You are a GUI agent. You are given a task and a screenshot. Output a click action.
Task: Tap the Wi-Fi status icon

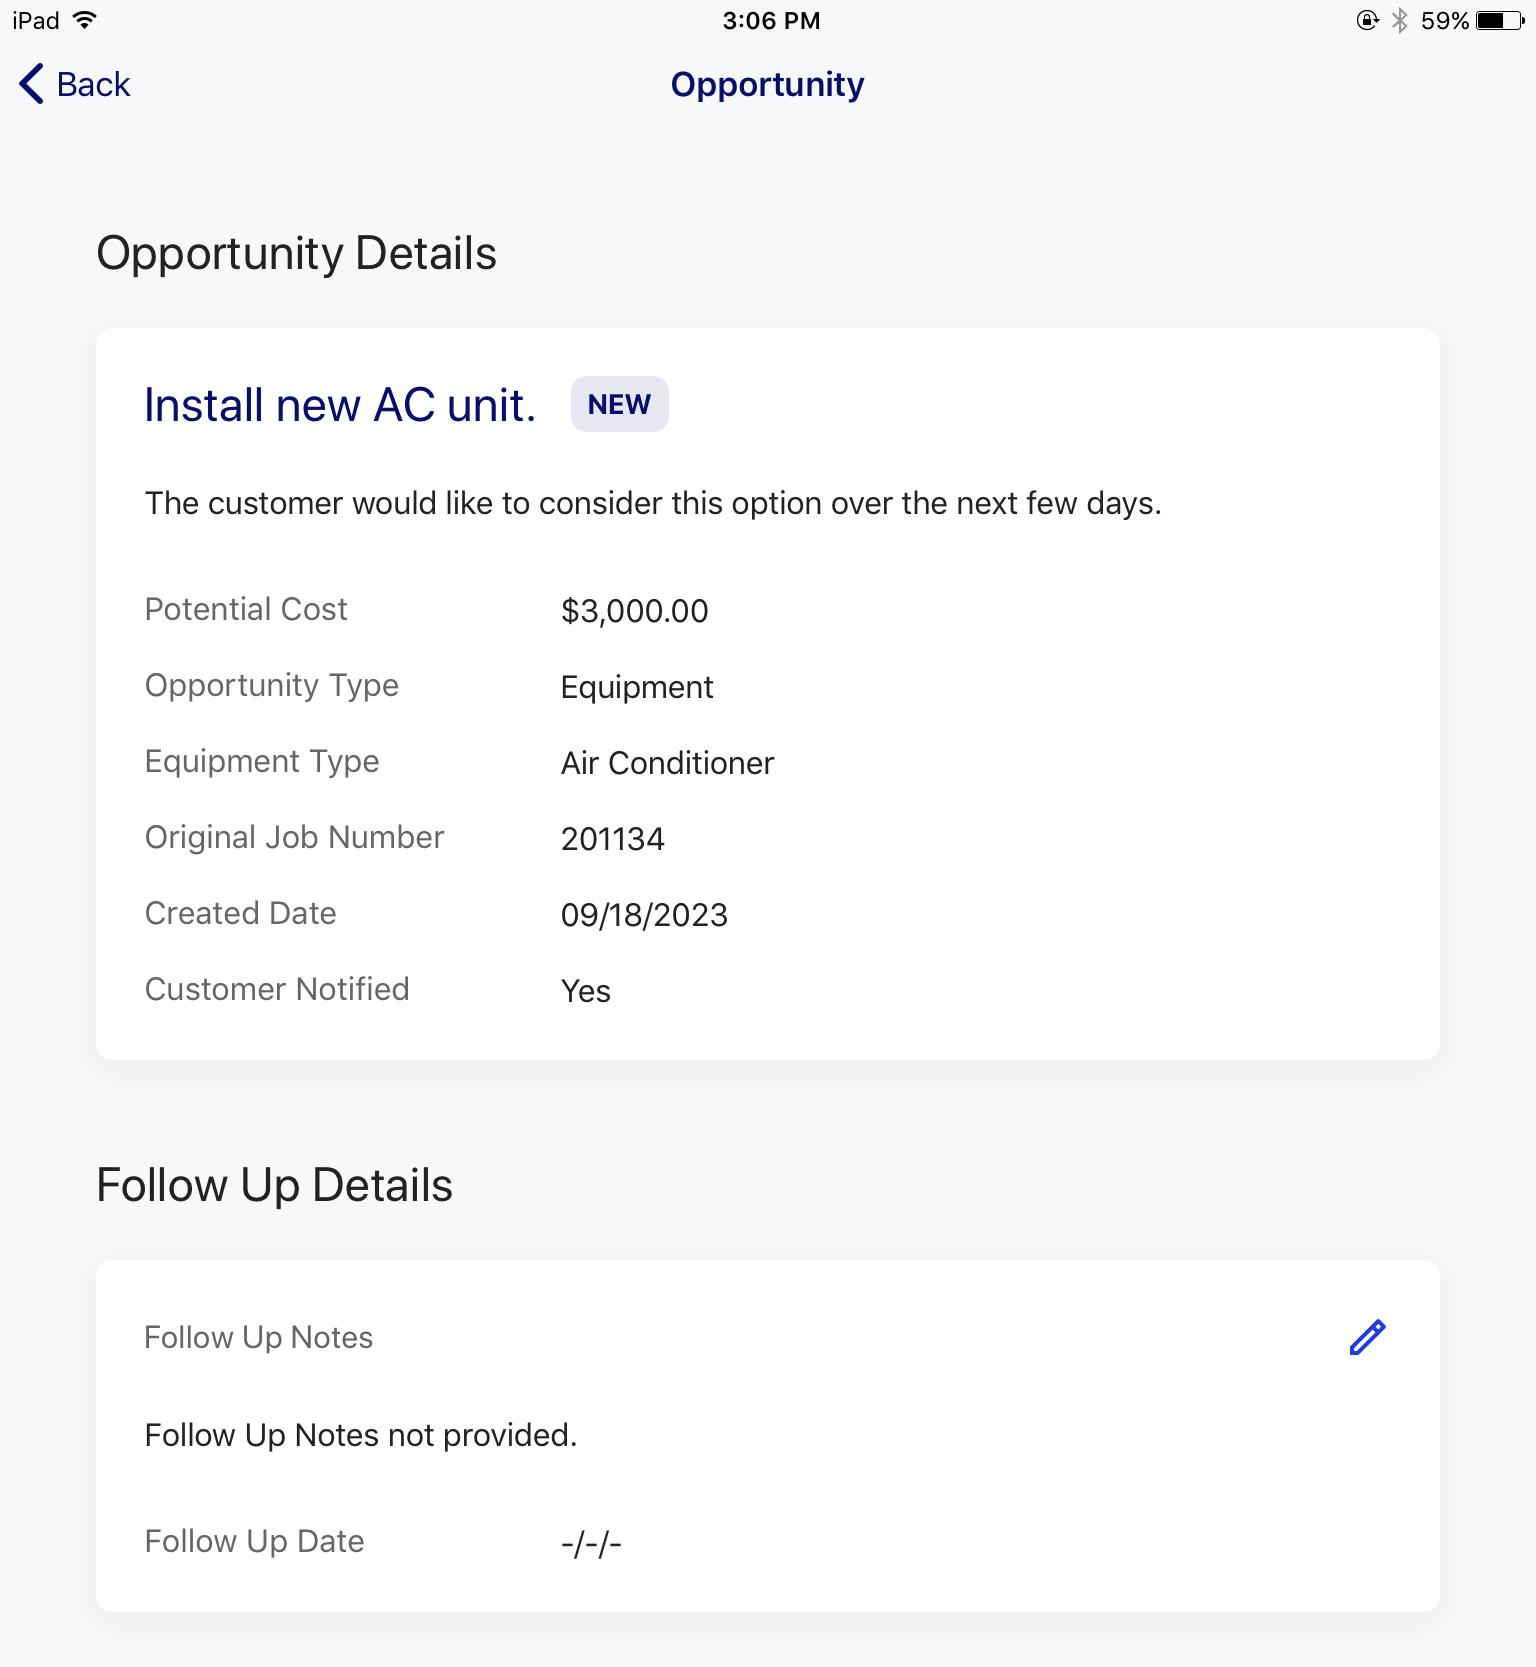tap(85, 20)
